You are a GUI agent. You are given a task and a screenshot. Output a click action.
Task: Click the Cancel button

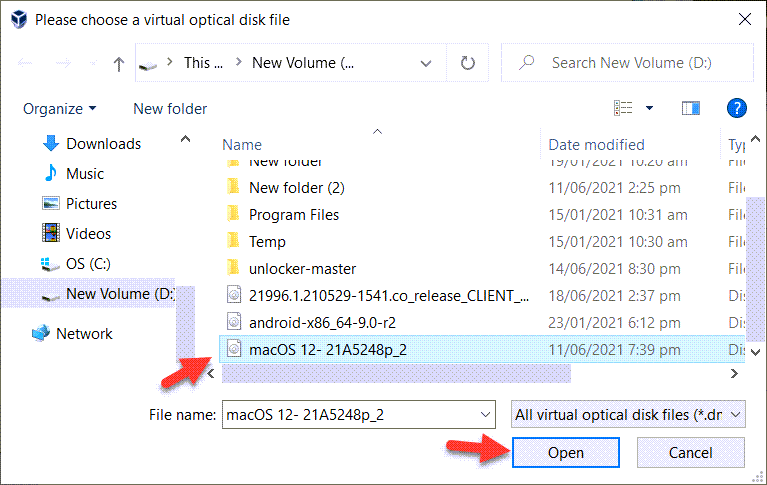[690, 453]
